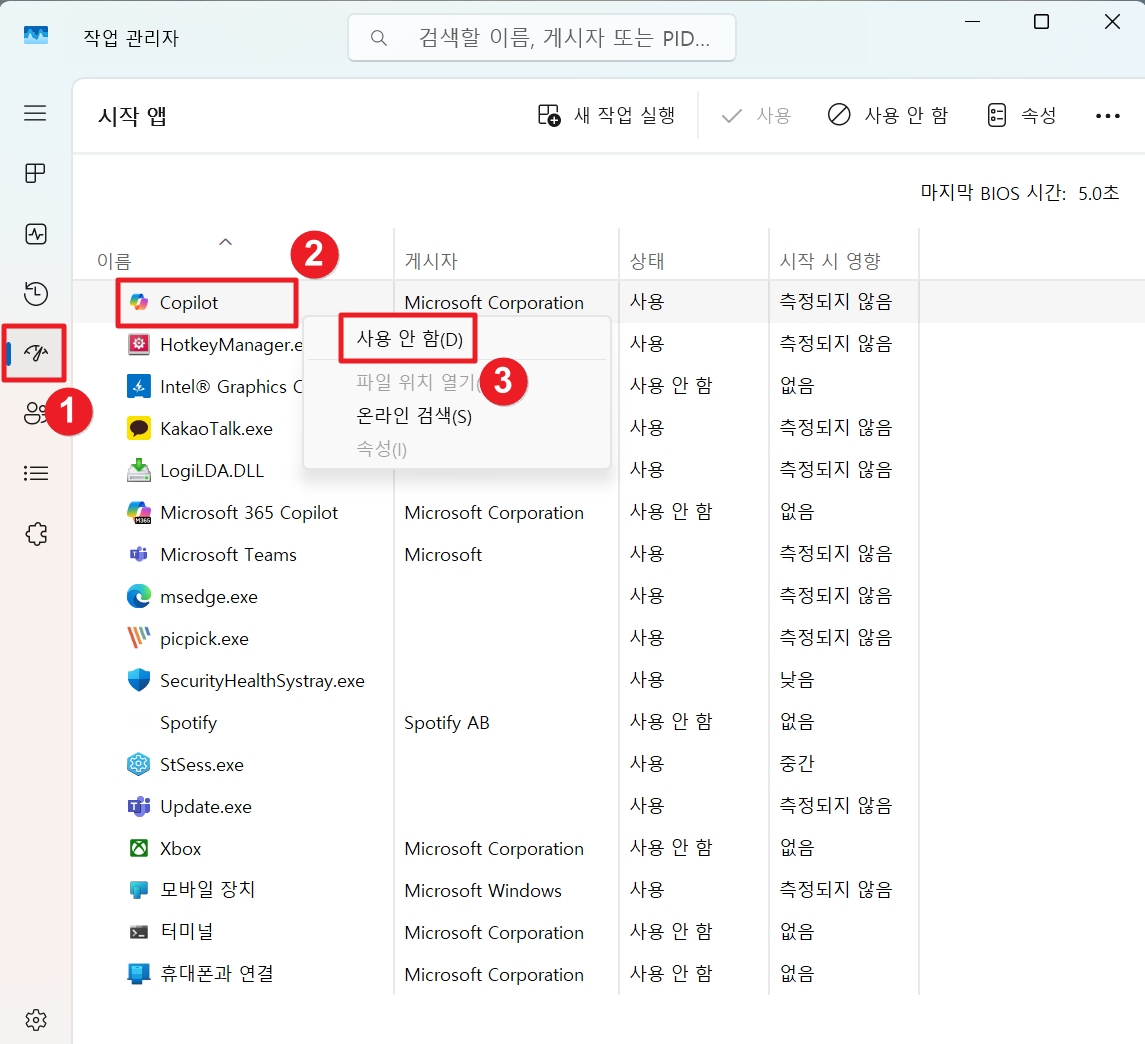Click Microsoft Windows publisher cell
This screenshot has width=1145, height=1044.
pos(483,891)
